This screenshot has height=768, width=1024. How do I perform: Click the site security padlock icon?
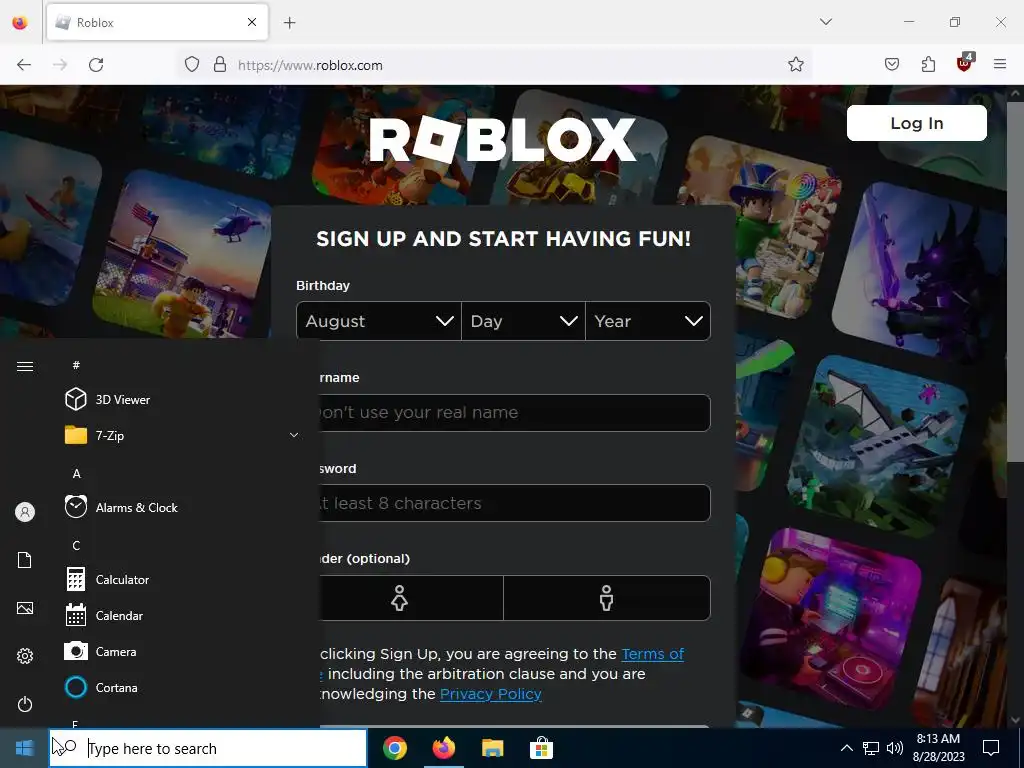click(220, 65)
